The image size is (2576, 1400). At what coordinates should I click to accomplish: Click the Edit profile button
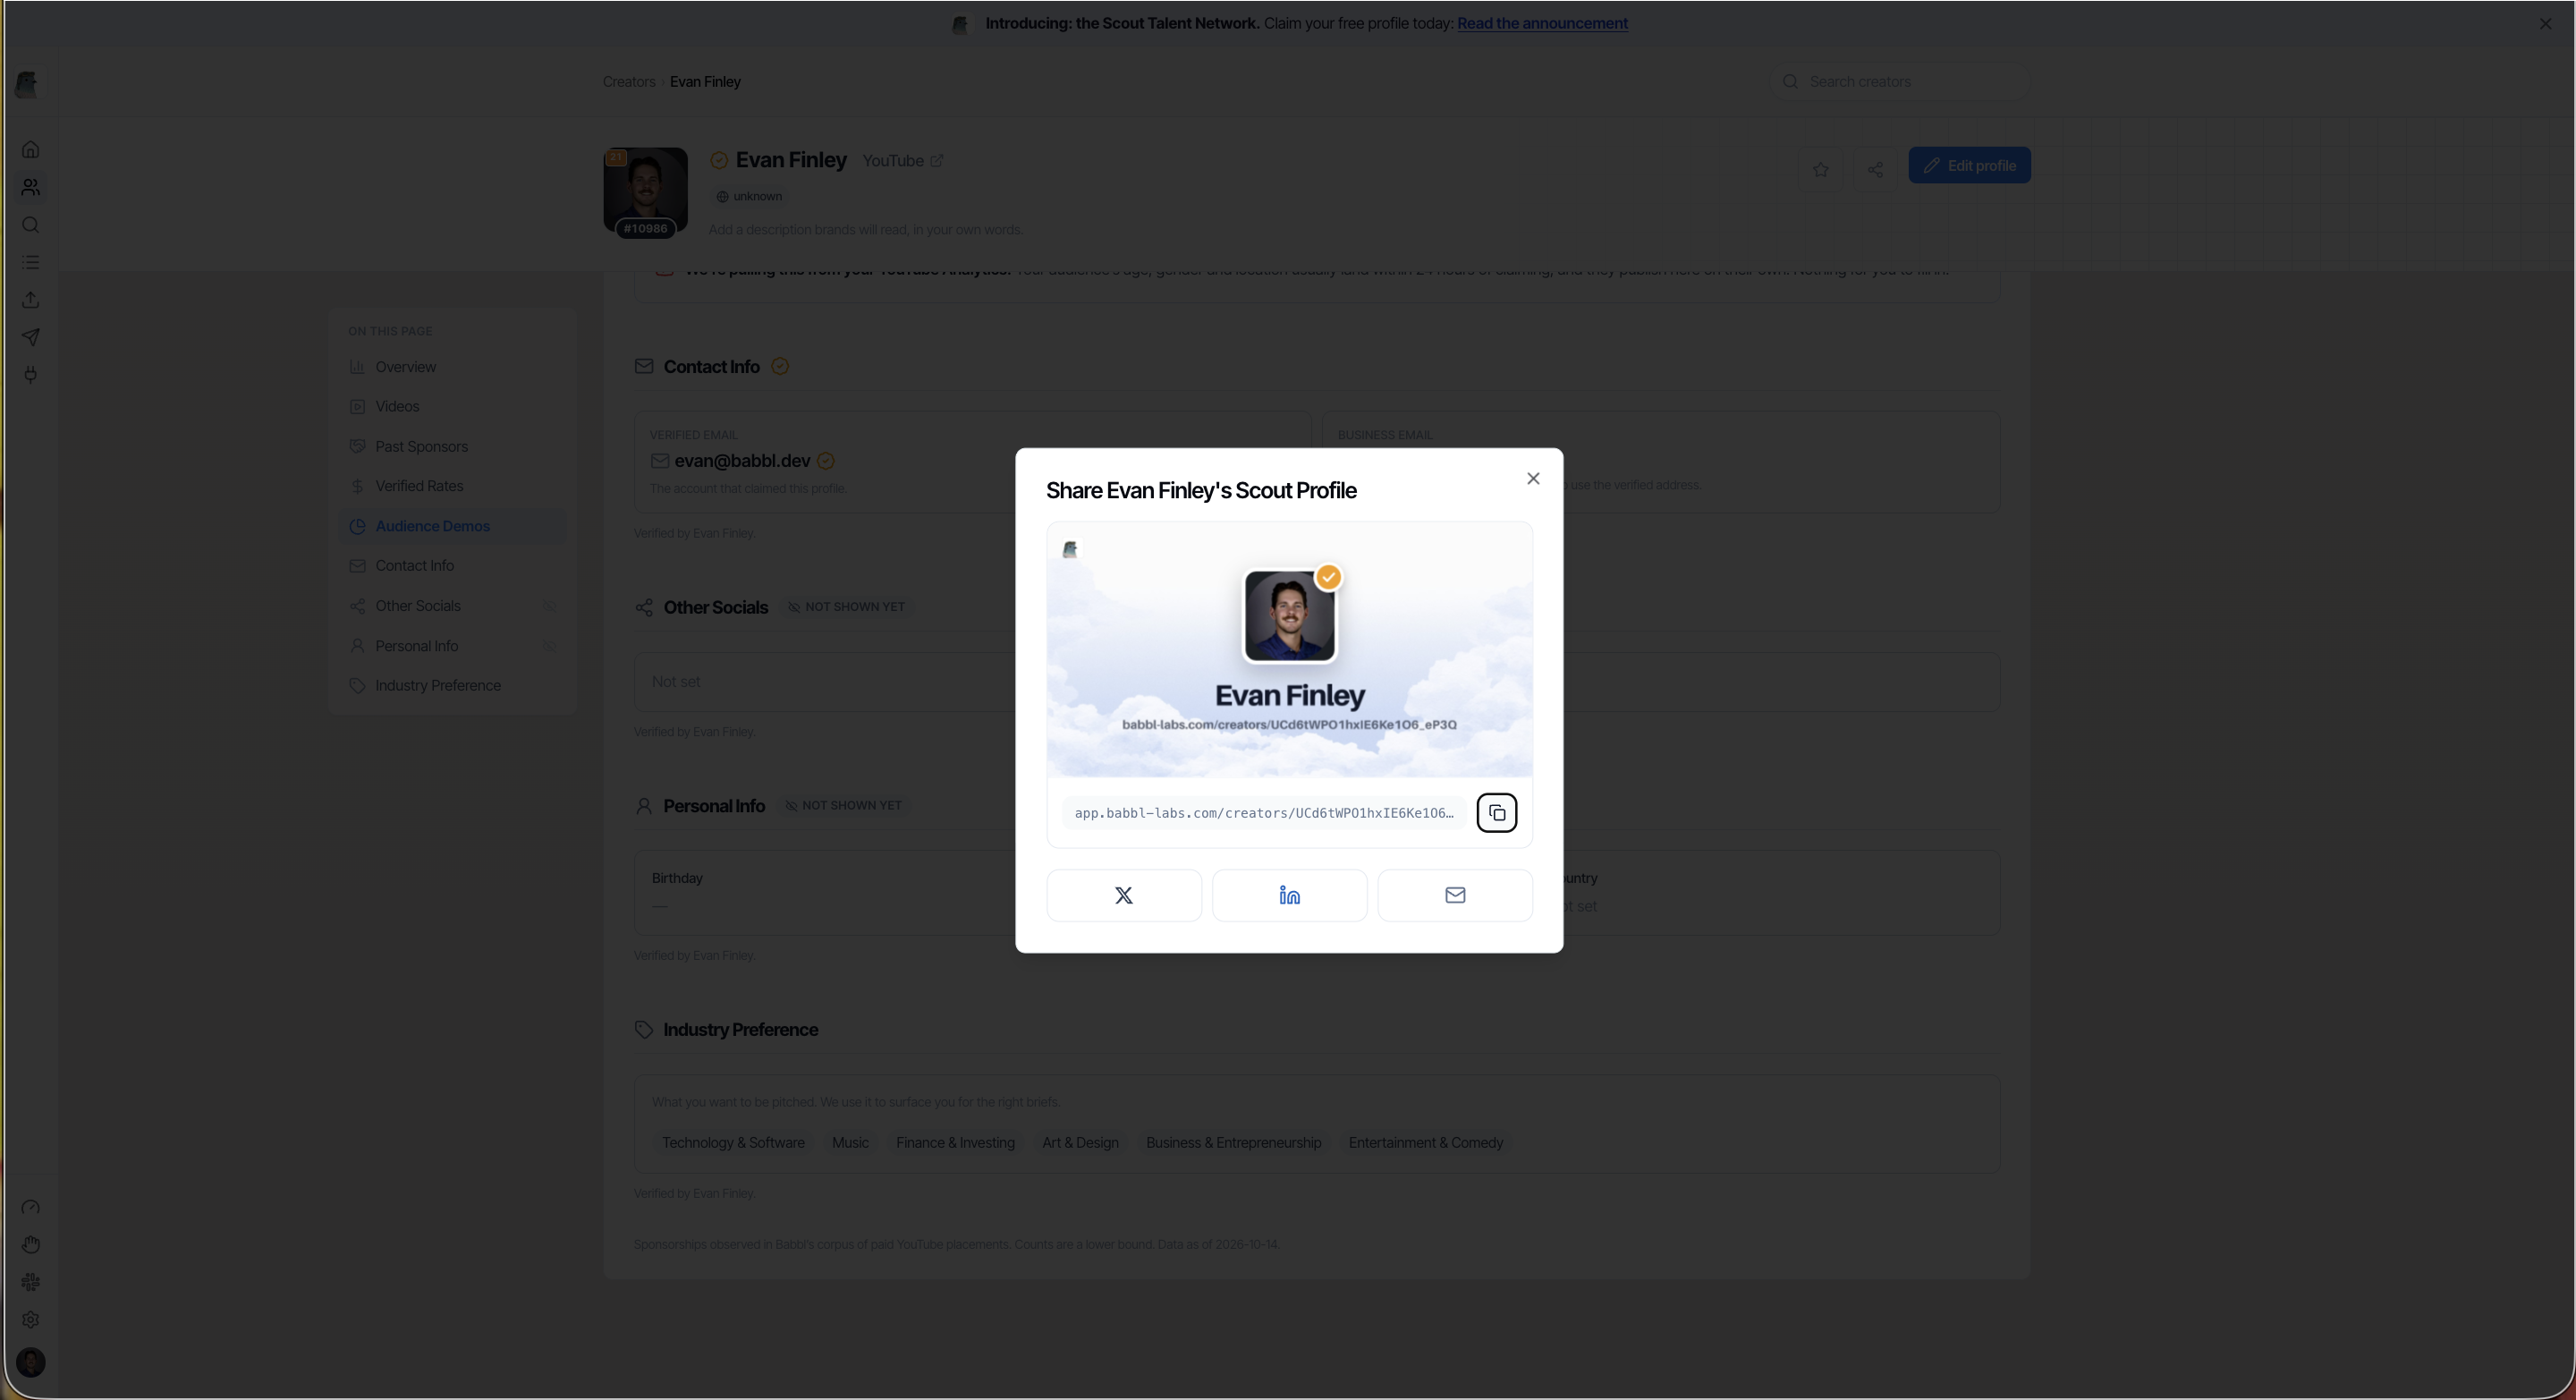1969,165
